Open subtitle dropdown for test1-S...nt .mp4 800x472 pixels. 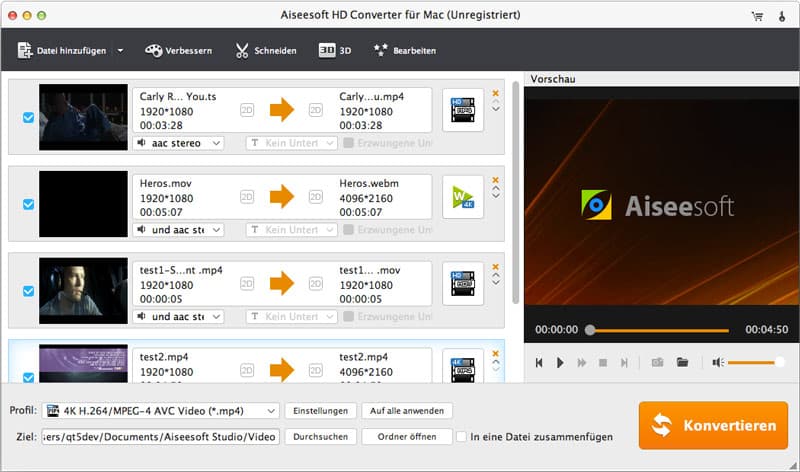click(291, 317)
